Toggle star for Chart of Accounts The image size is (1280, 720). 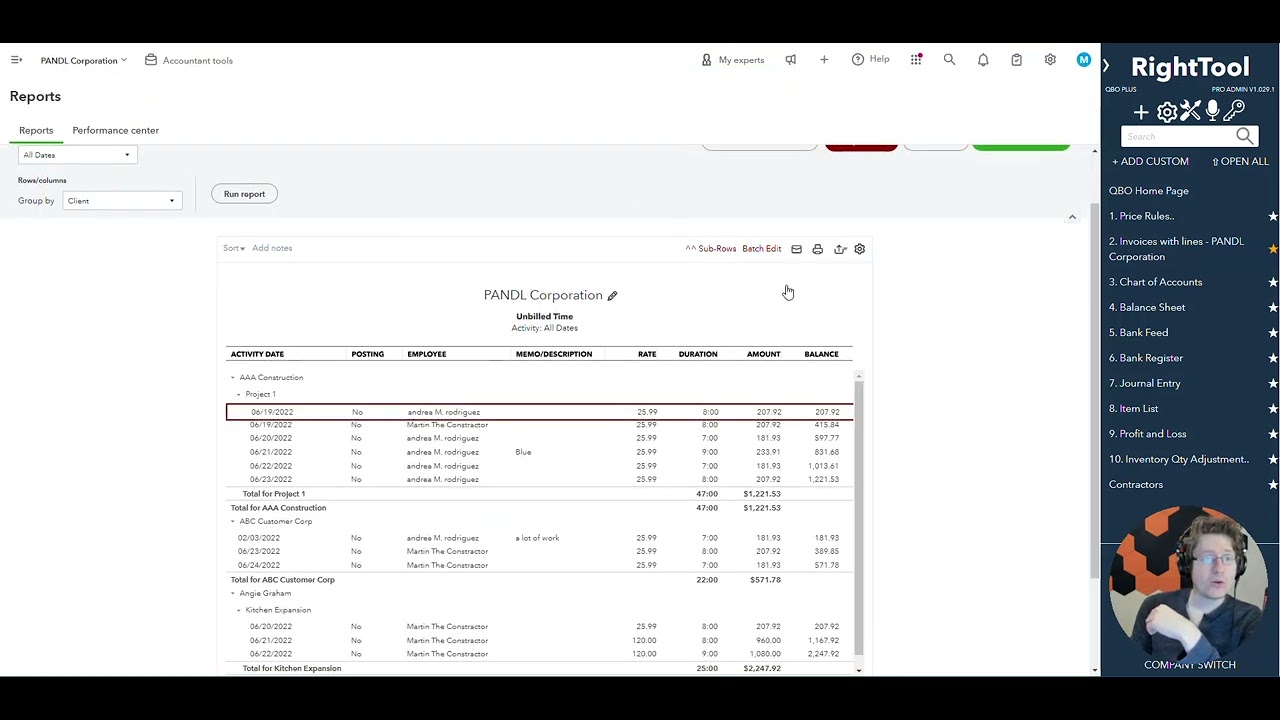pyautogui.click(x=1272, y=282)
